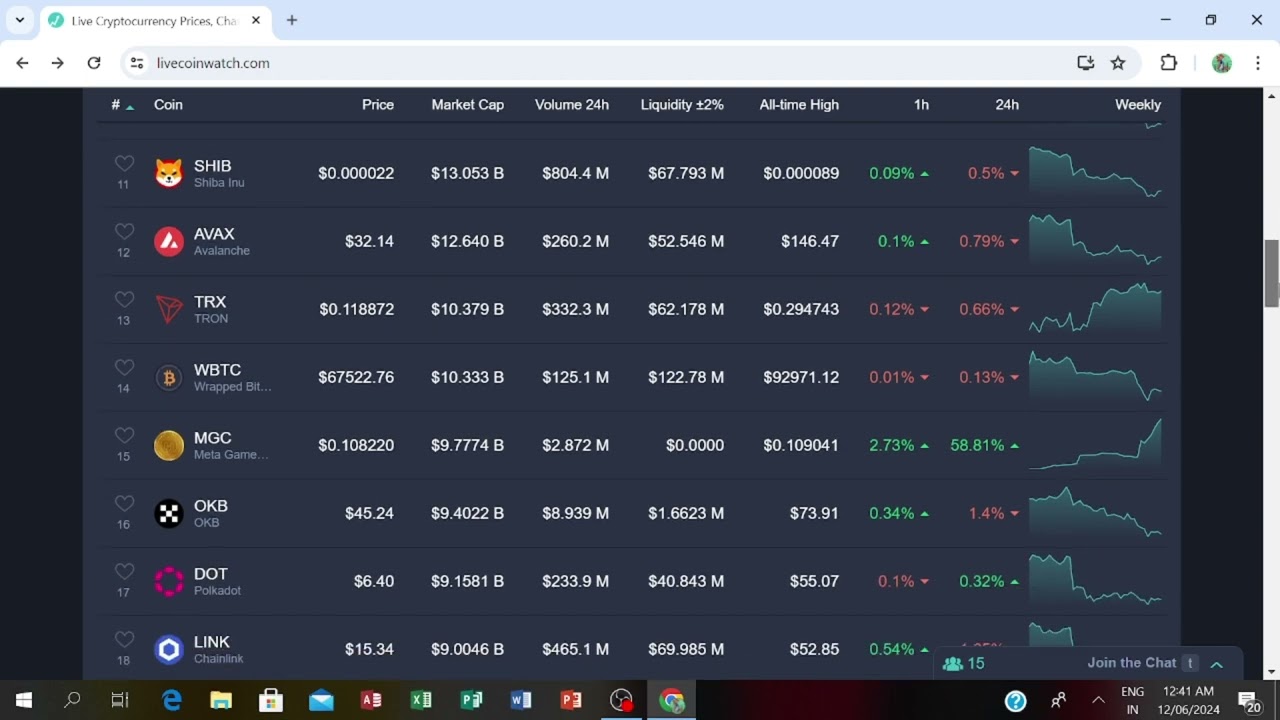1280x720 pixels.
Task: Open Excel from the taskbar
Action: (x=421, y=700)
